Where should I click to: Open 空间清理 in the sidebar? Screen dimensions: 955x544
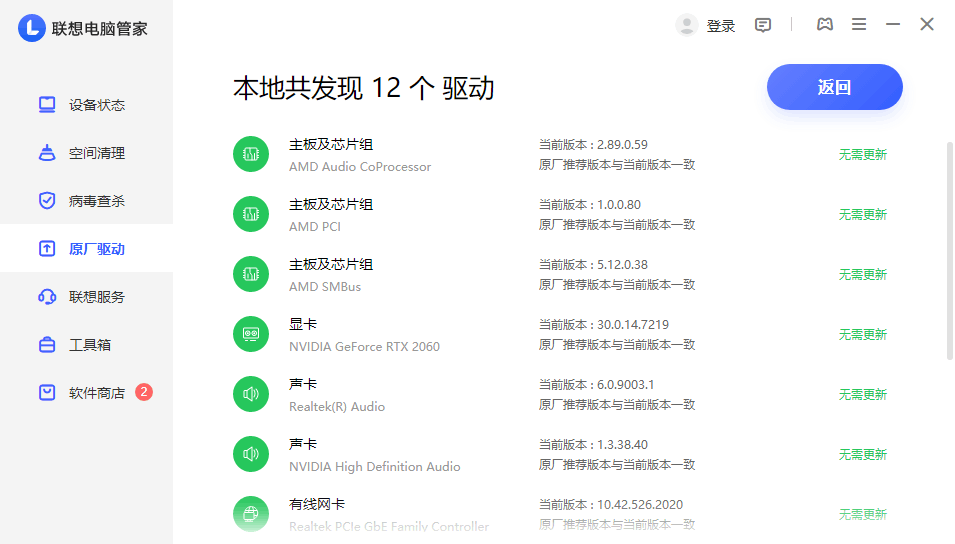pyautogui.click(x=86, y=153)
